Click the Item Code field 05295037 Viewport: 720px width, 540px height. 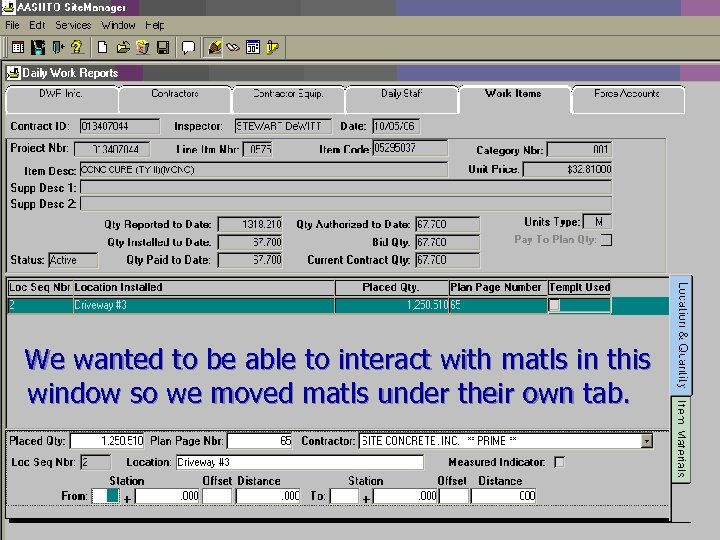(410, 148)
